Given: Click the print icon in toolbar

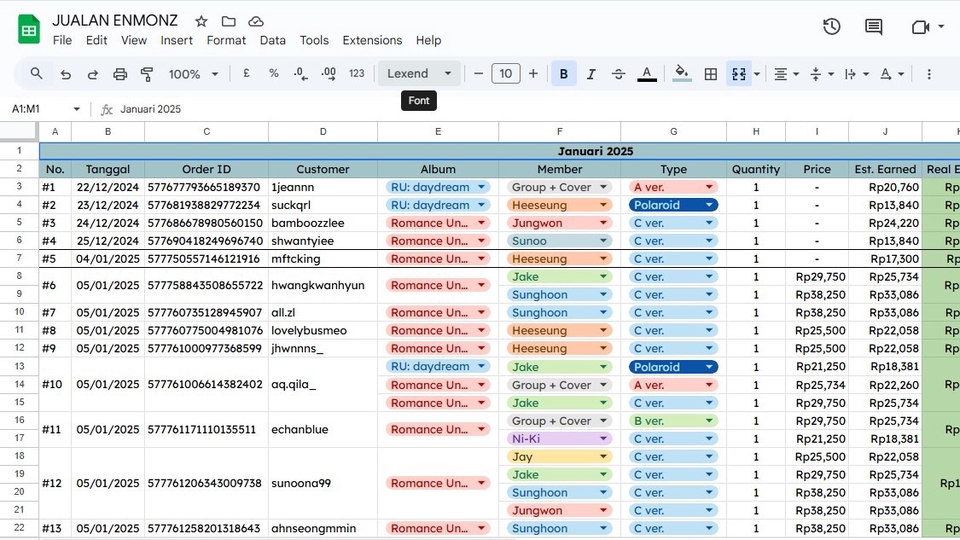Looking at the screenshot, I should (120, 74).
